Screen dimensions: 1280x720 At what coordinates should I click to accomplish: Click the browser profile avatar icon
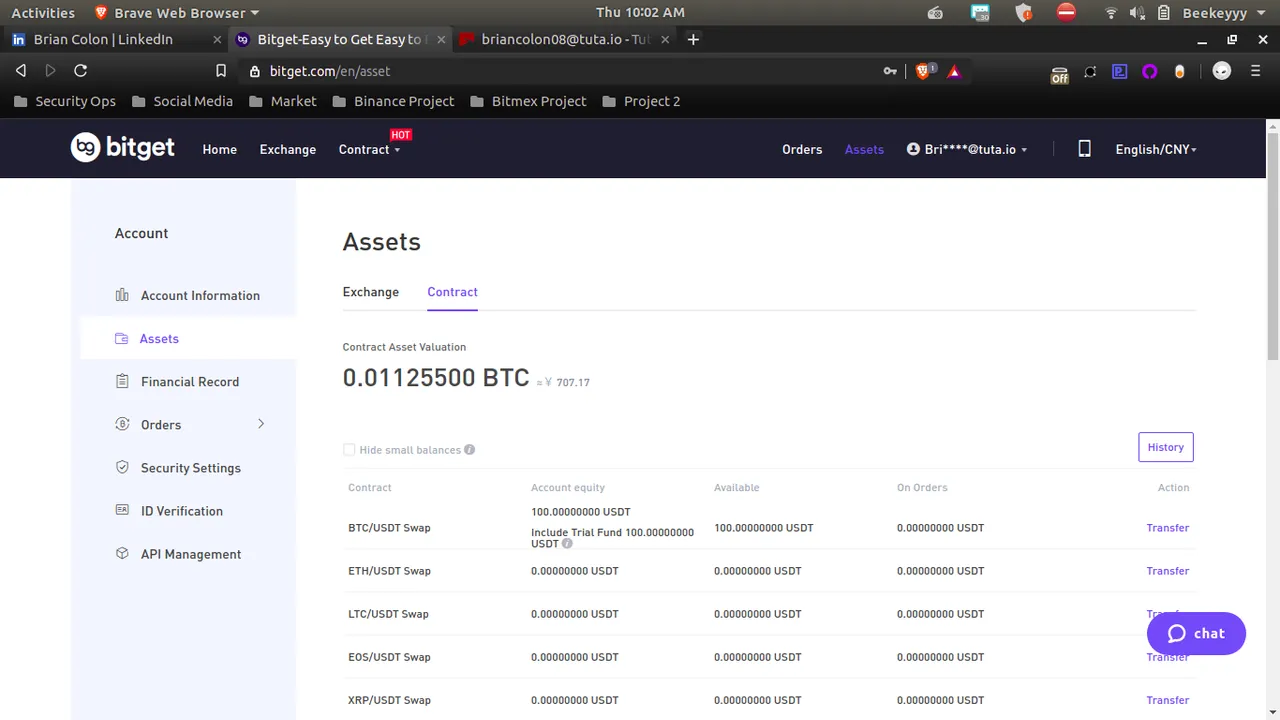click(1222, 71)
